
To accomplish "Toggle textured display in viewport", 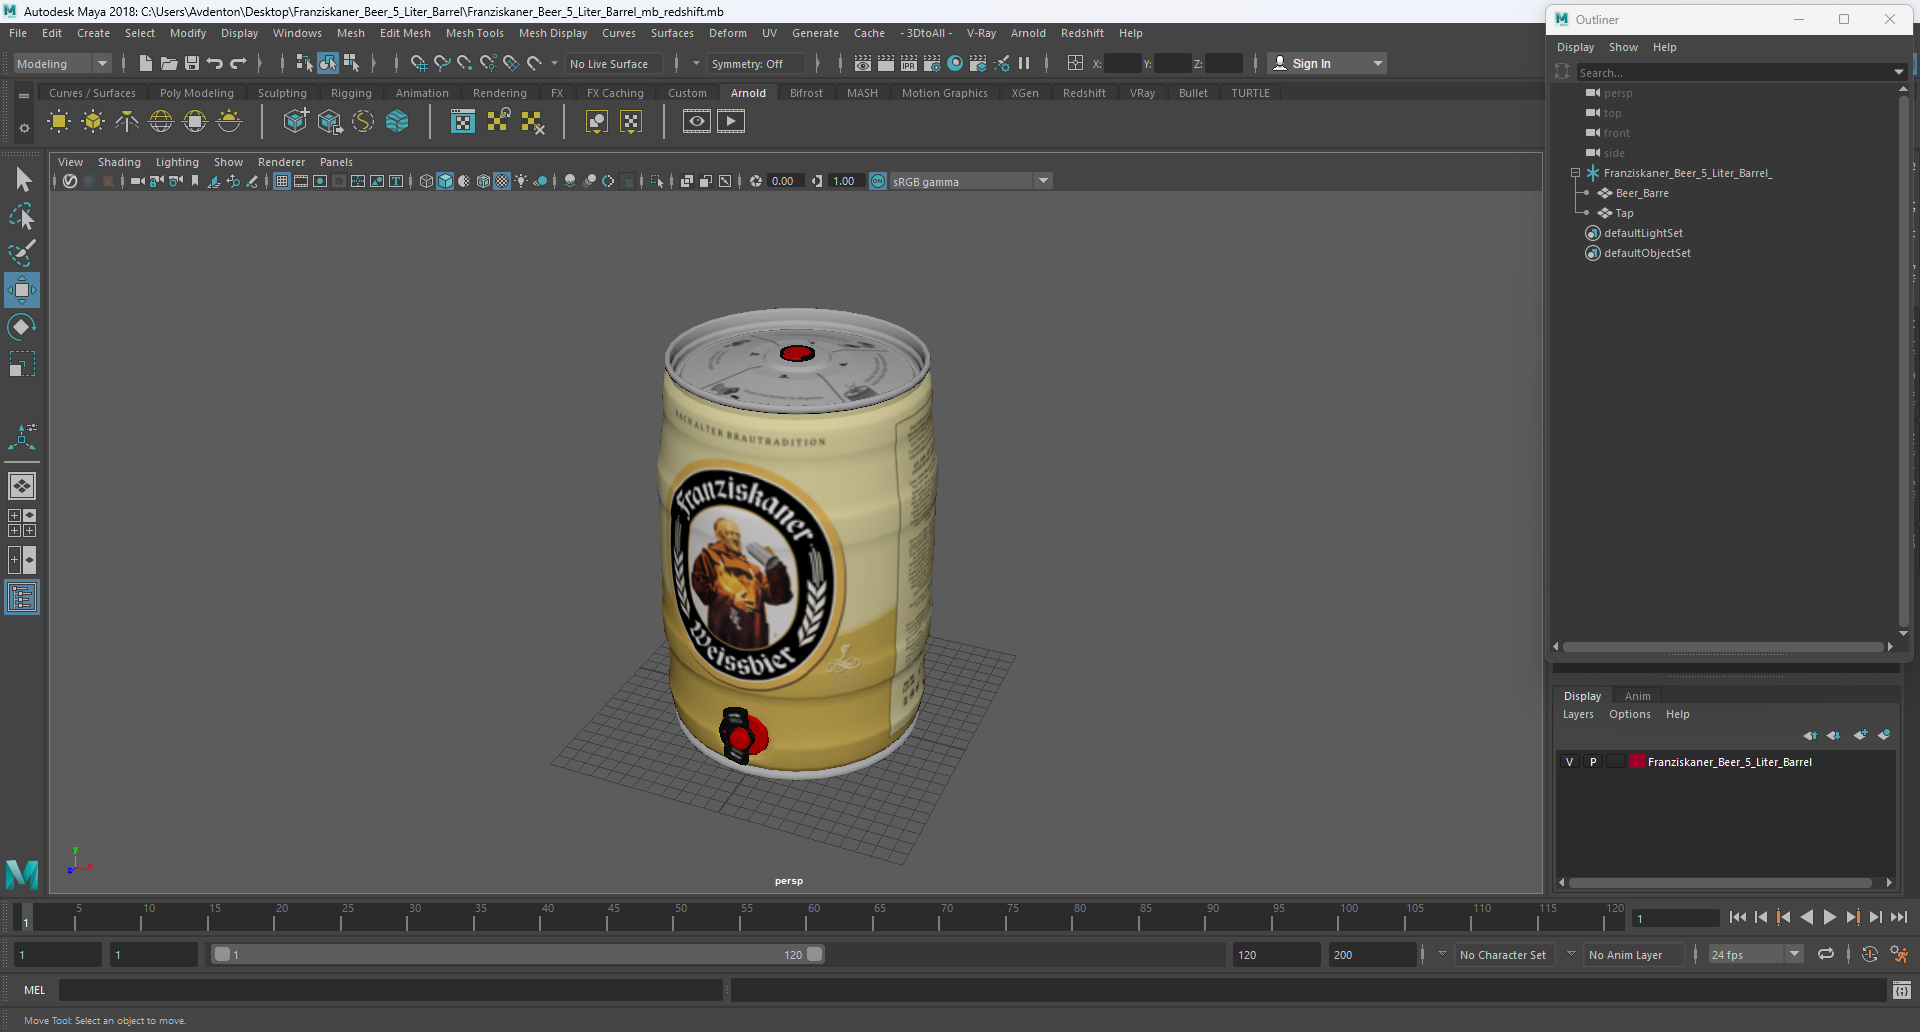I will 503,181.
